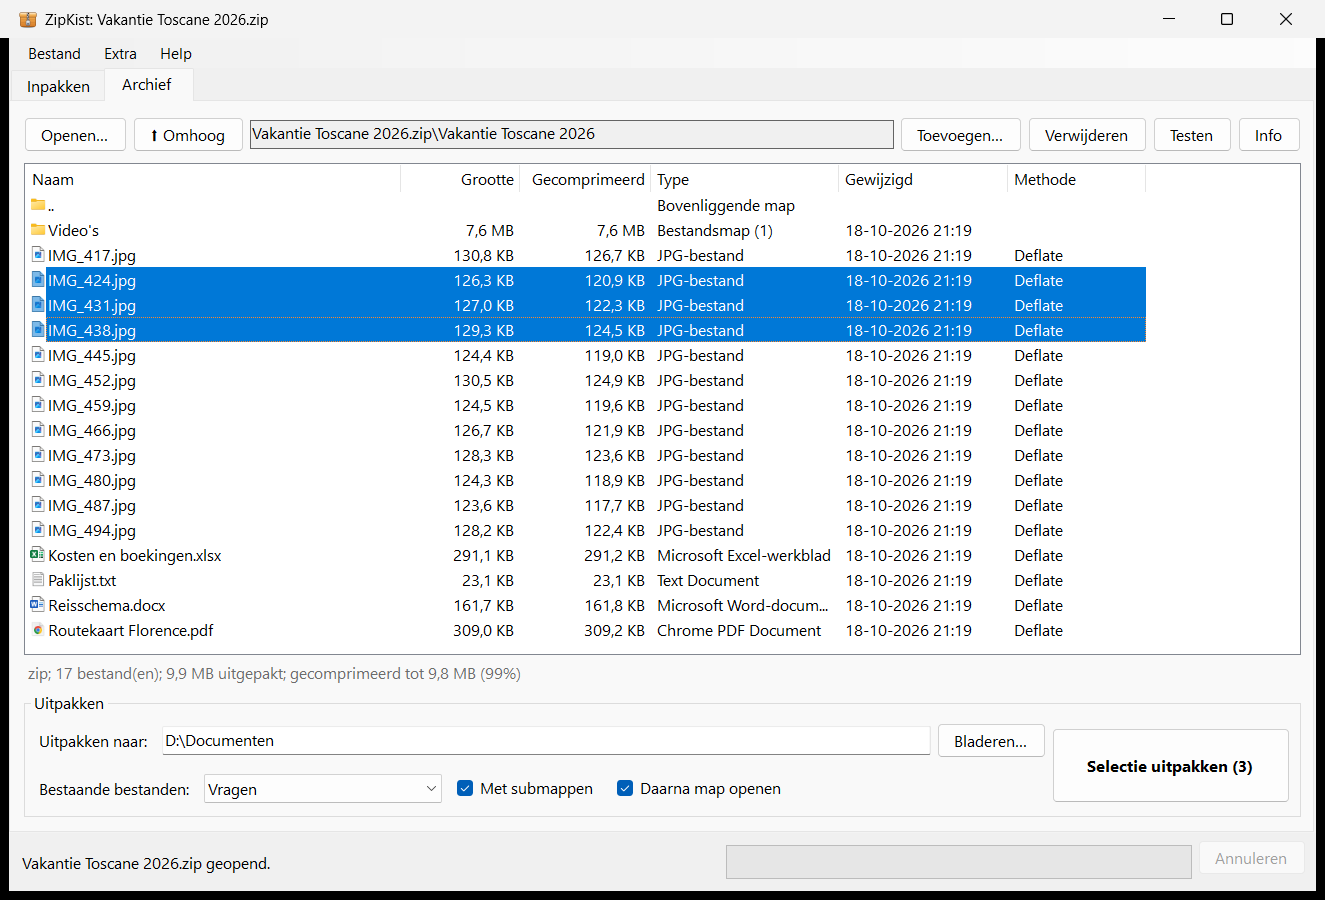The image size is (1325, 900).
Task: Sort by the Grootte column header
Action: [460, 179]
